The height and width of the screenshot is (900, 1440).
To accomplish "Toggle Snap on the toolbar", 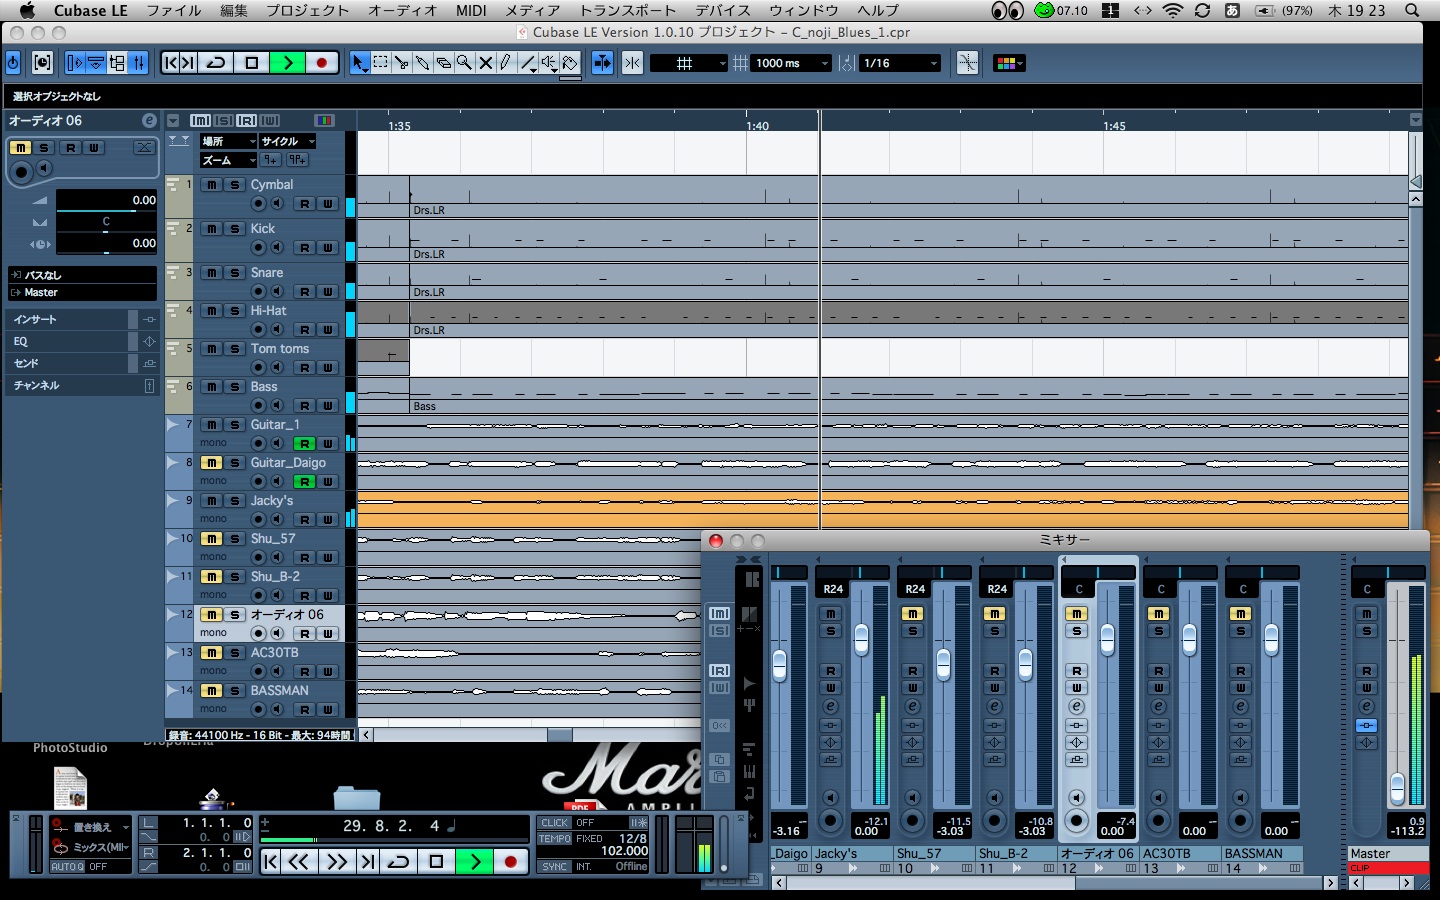I will [x=633, y=63].
